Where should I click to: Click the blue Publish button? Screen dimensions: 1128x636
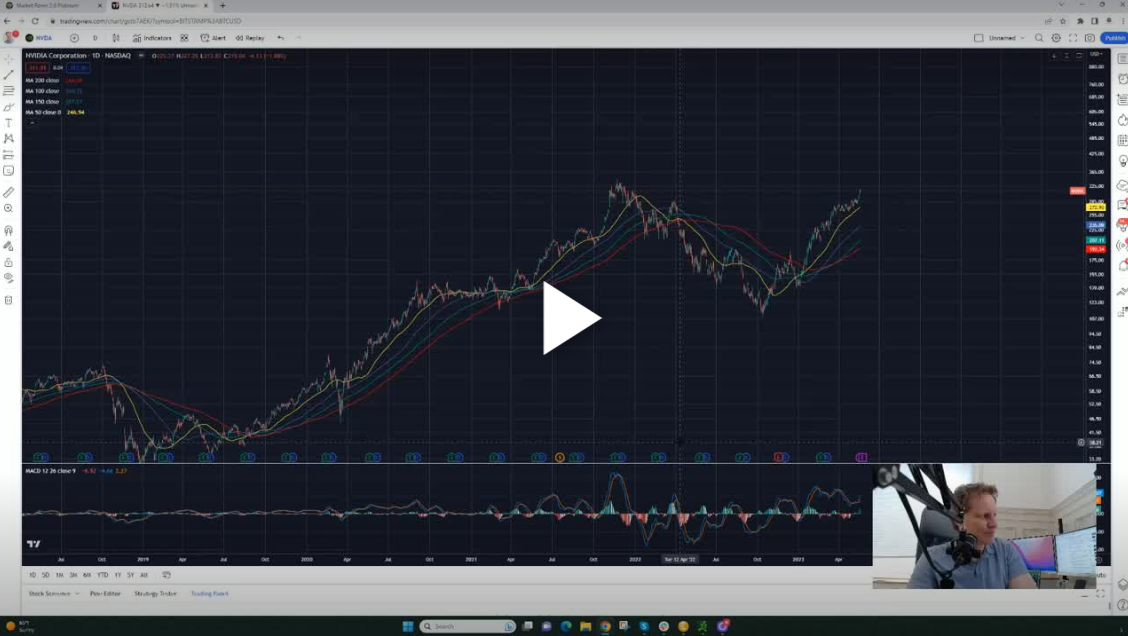[1114, 38]
